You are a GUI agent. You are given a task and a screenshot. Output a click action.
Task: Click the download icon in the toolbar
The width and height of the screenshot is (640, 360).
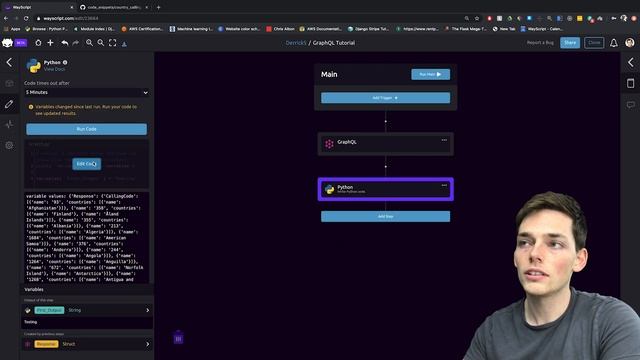[124, 43]
